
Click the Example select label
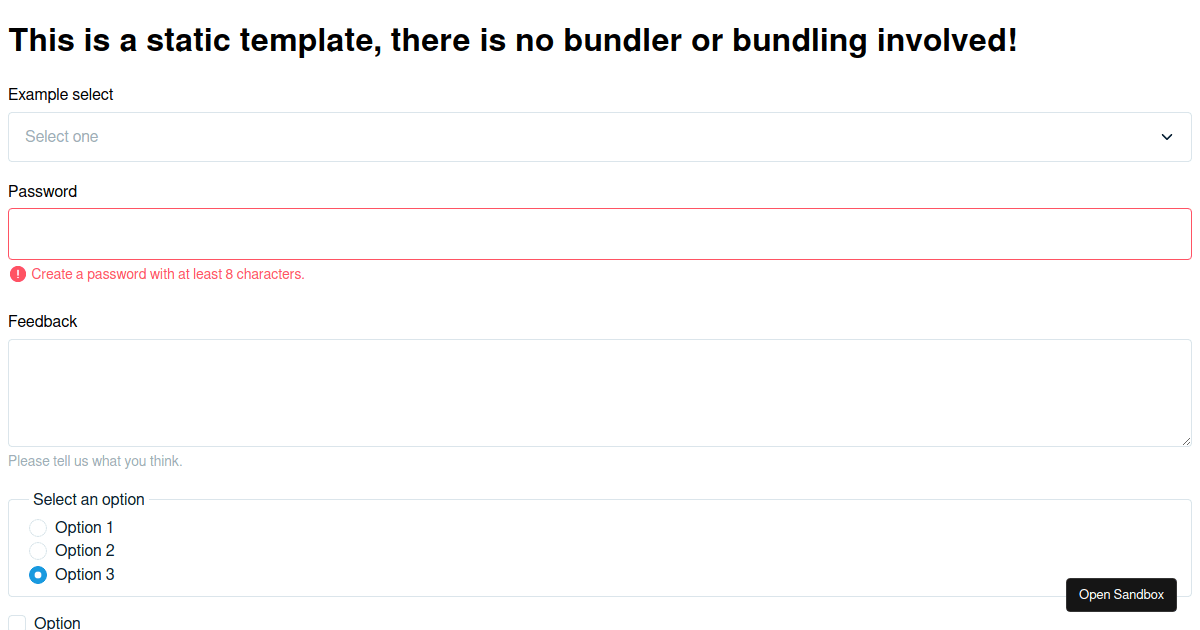61,94
